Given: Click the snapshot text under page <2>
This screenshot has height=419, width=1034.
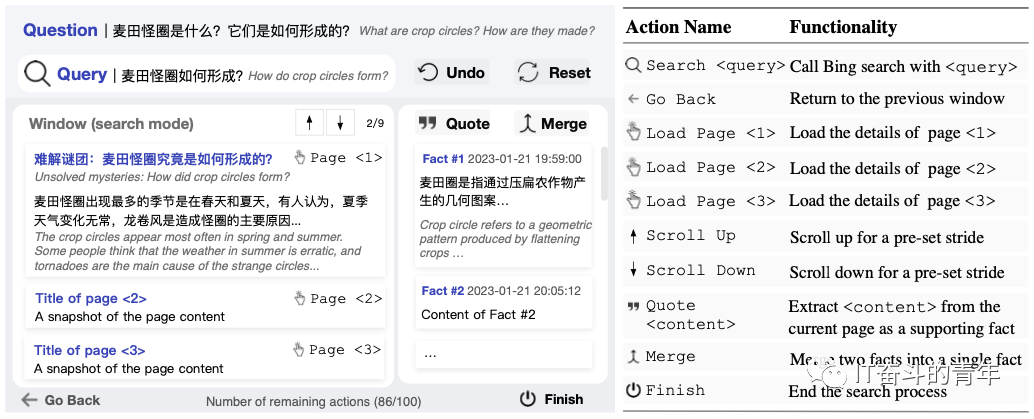Looking at the screenshot, I should [x=130, y=317].
